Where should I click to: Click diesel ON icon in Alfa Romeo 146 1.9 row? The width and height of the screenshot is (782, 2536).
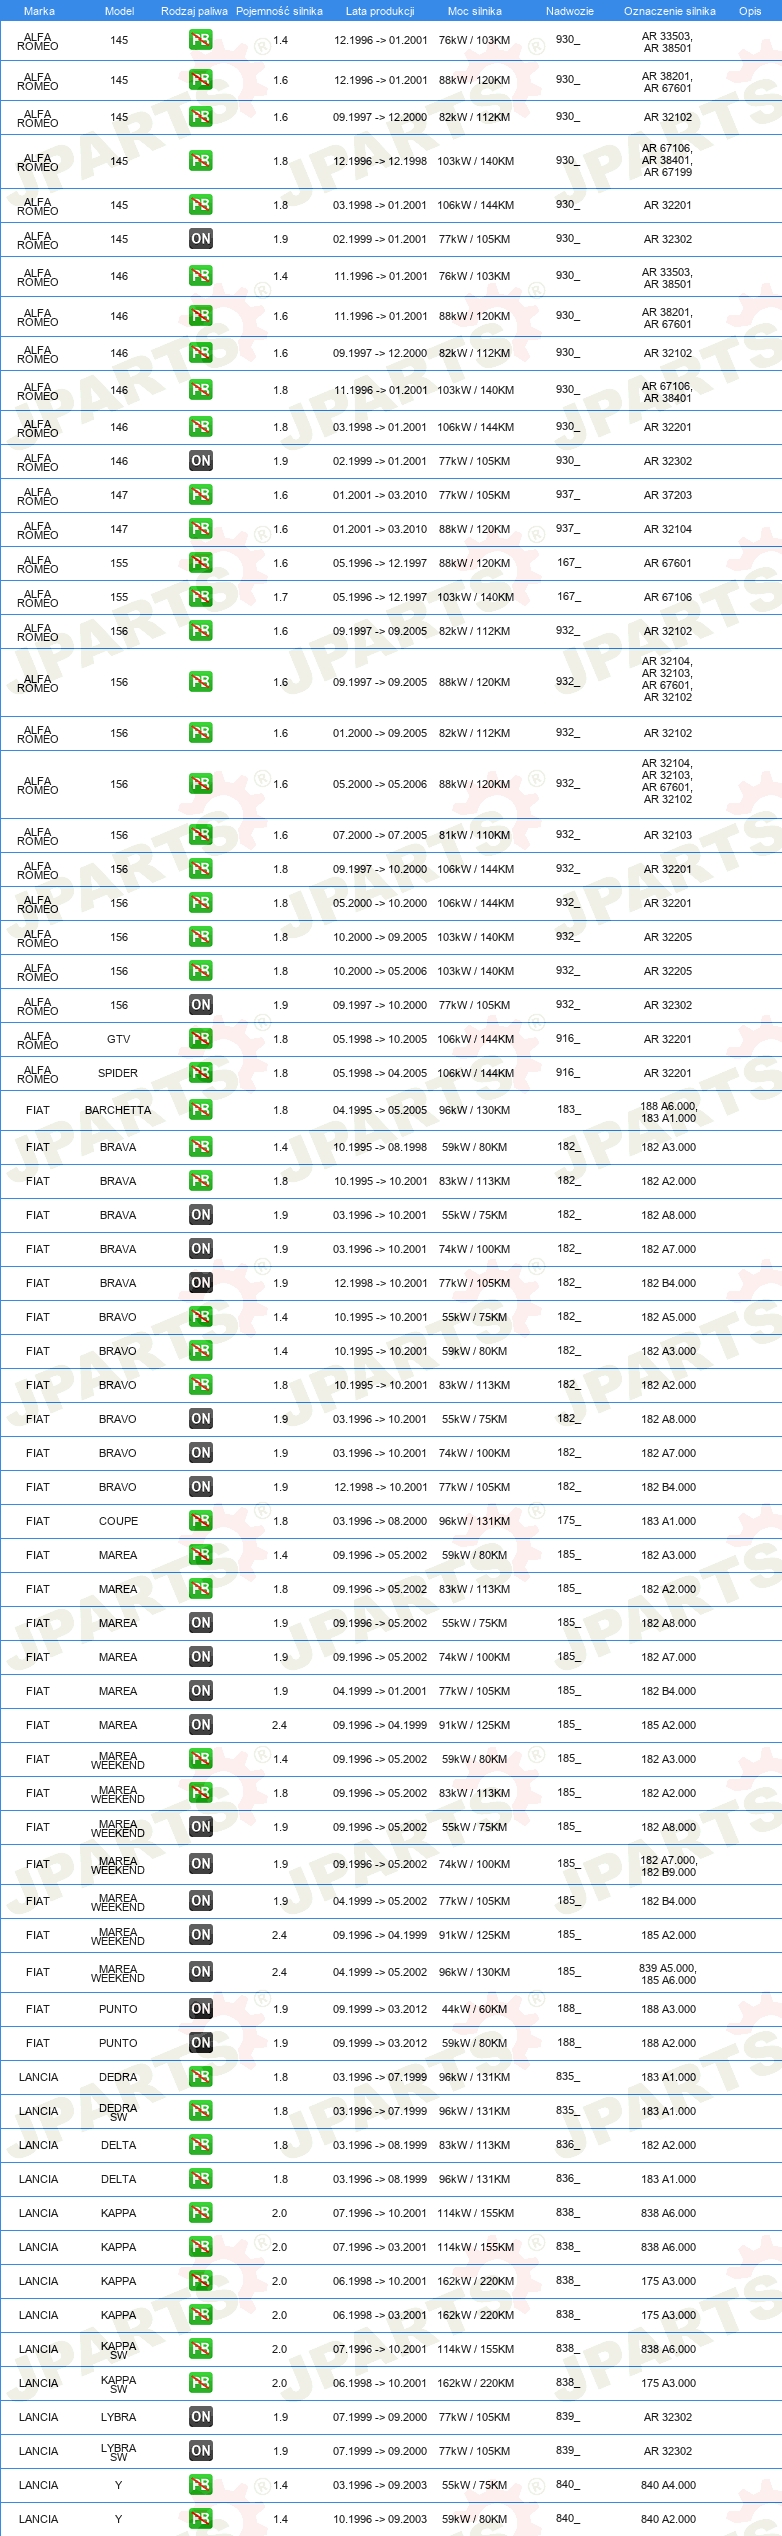click(x=200, y=461)
